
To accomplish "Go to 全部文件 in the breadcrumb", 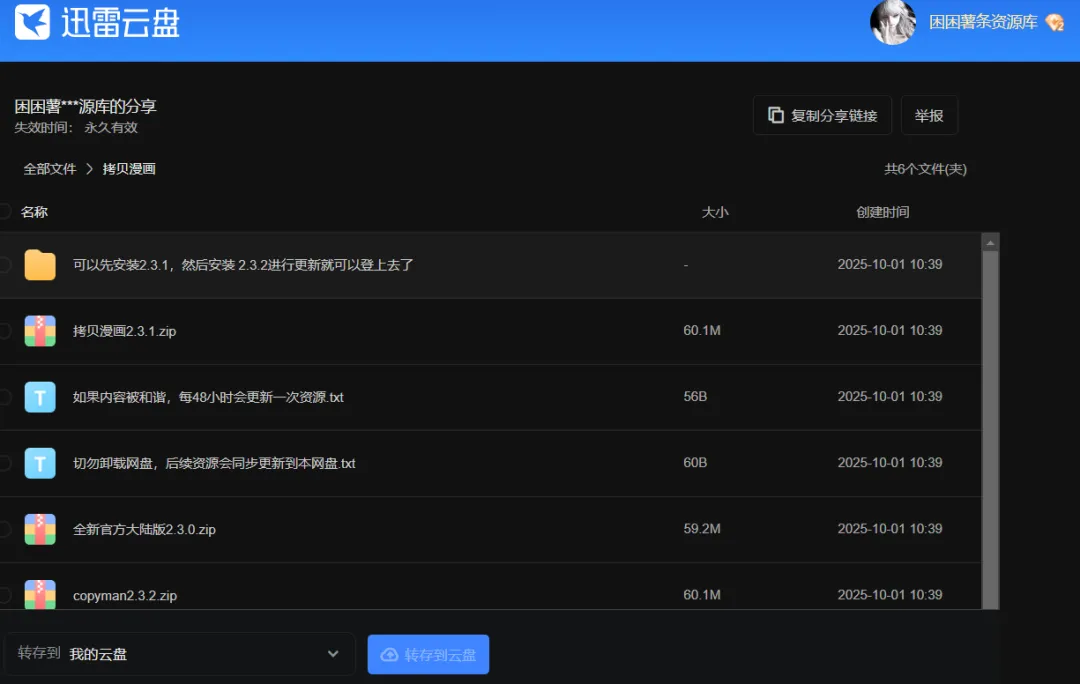I will [50, 169].
